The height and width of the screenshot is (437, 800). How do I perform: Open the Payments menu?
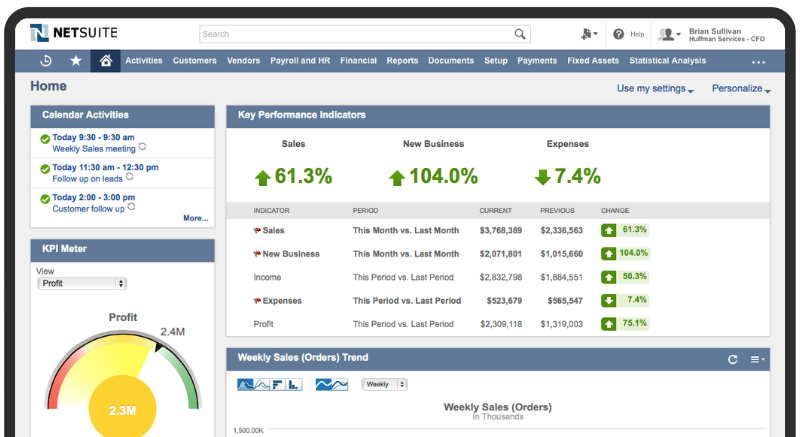tap(537, 61)
